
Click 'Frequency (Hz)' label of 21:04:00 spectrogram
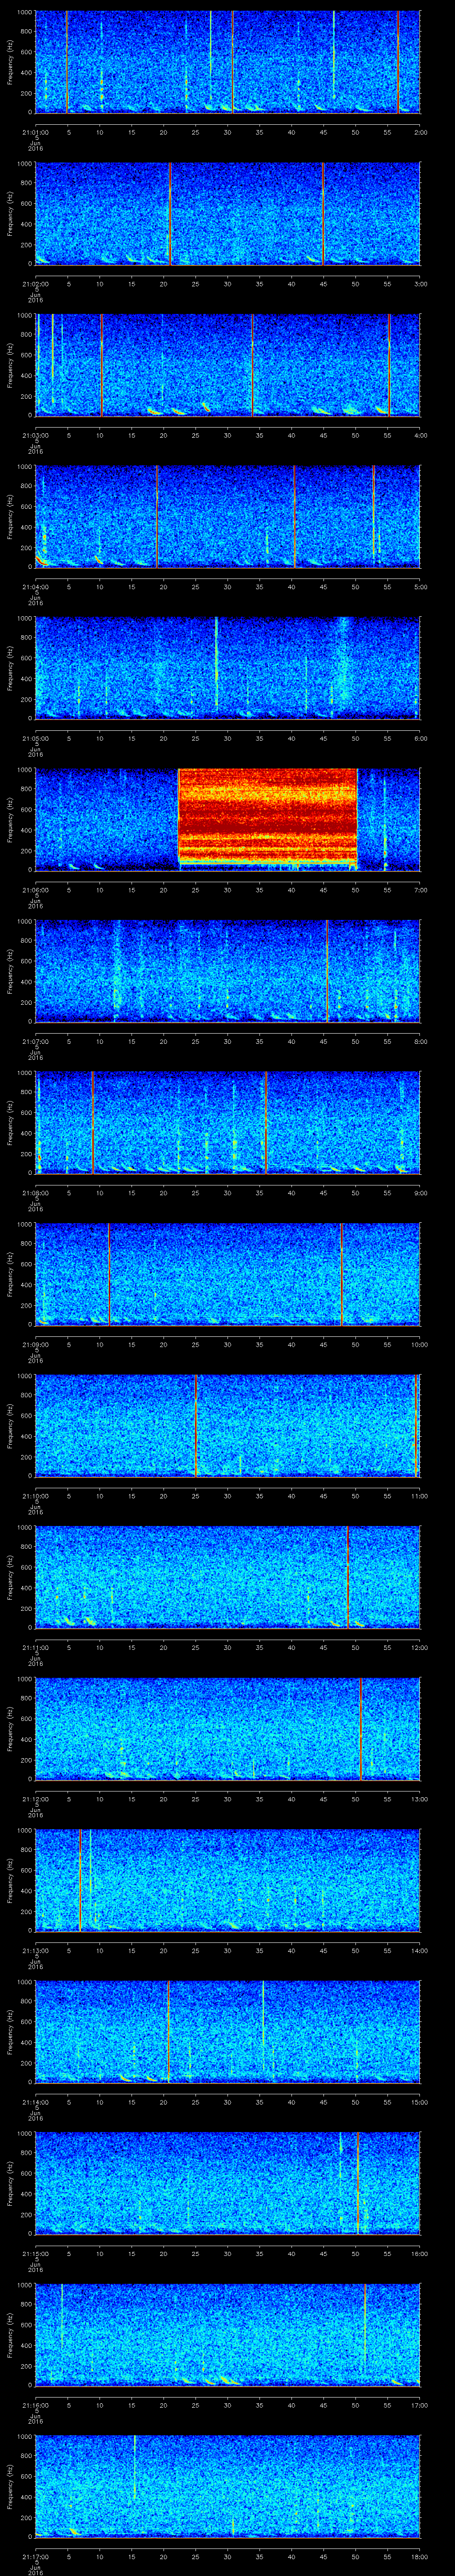click(10, 516)
